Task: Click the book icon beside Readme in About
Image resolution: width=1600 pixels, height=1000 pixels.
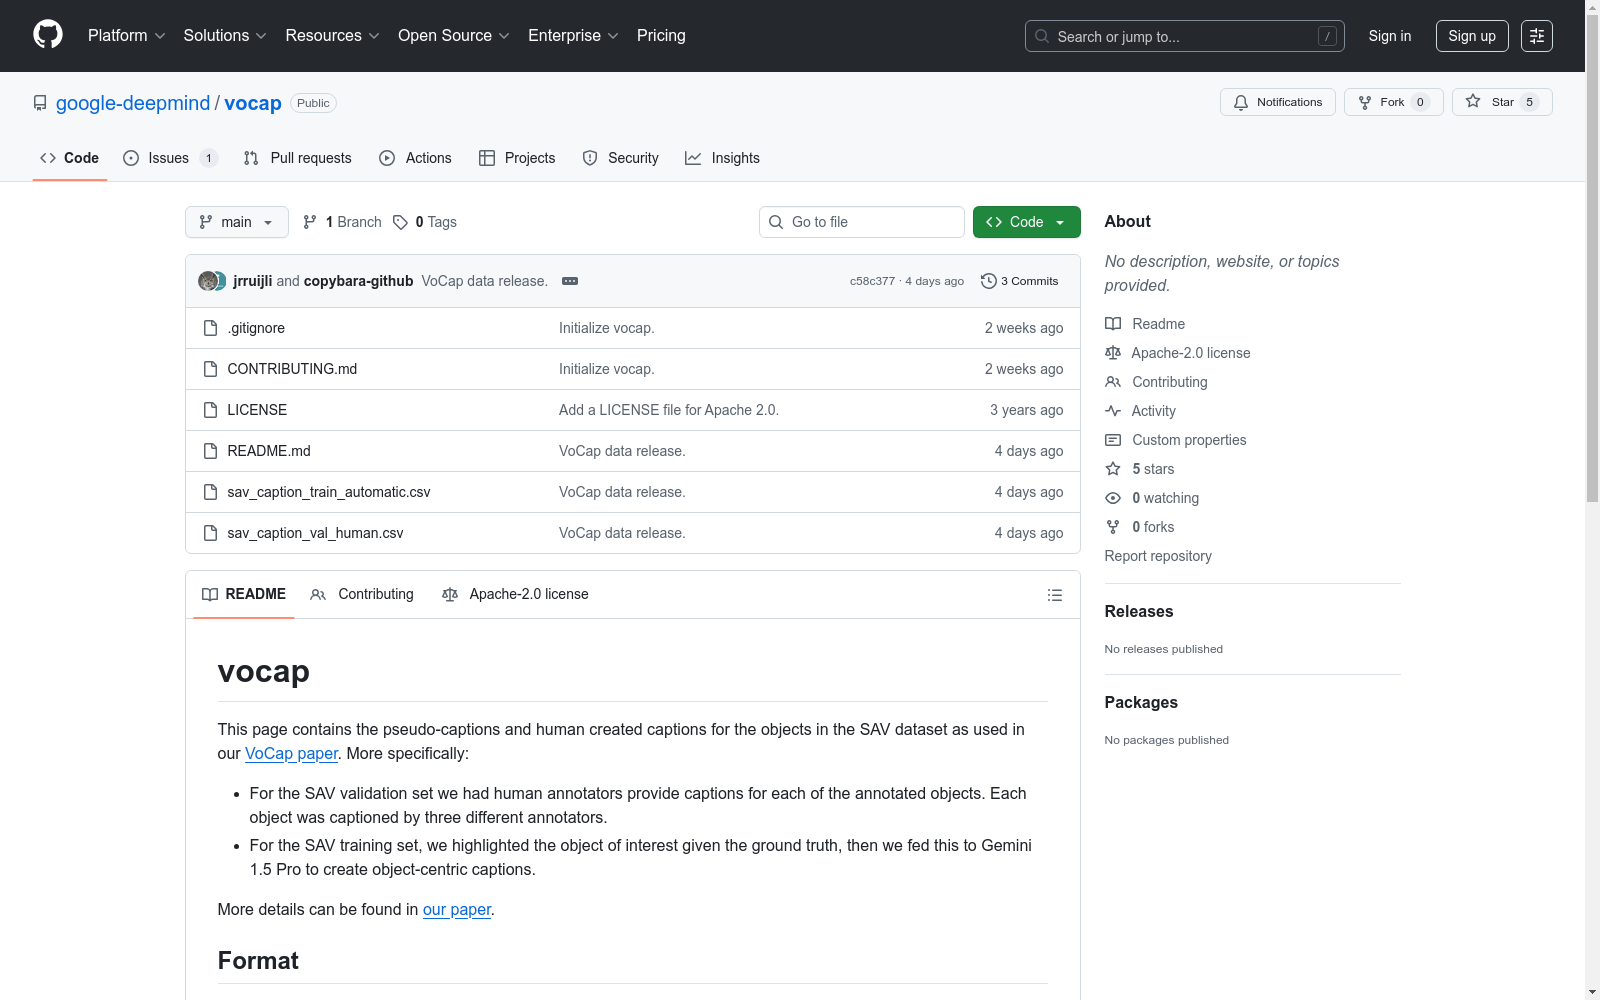Action: pos(1113,324)
